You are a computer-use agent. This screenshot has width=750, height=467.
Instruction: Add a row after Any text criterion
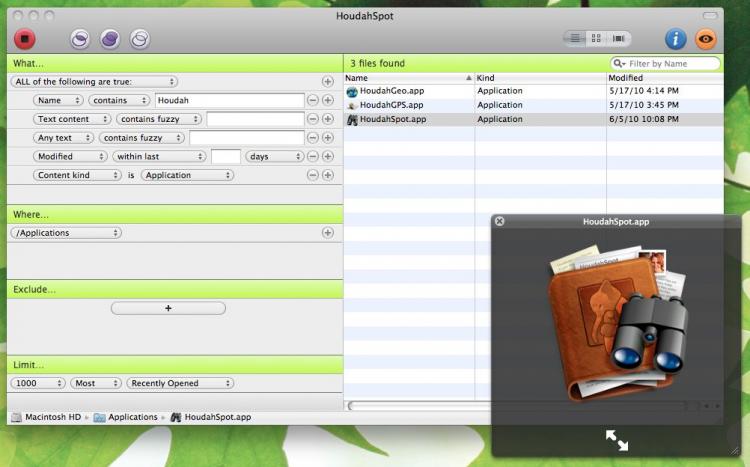pyautogui.click(x=328, y=137)
